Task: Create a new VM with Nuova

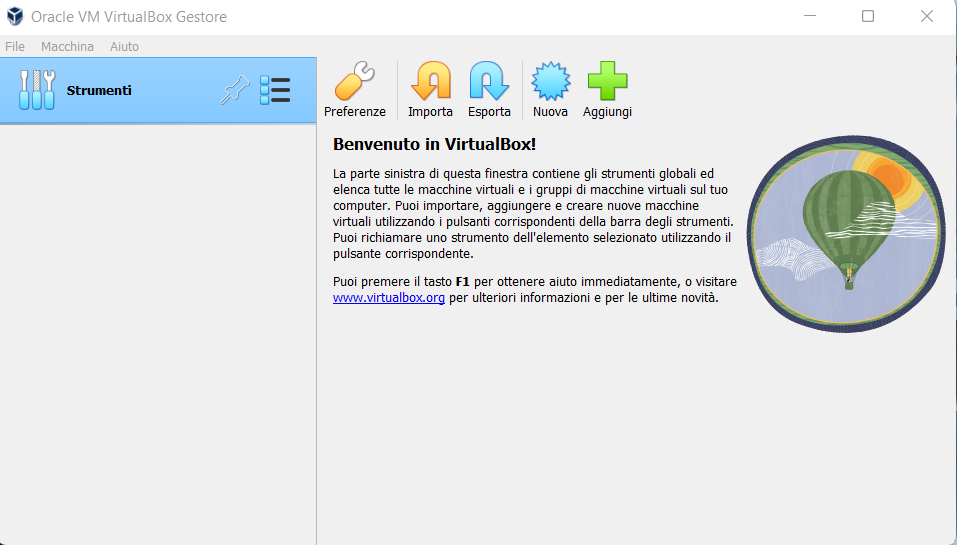Action: point(551,81)
